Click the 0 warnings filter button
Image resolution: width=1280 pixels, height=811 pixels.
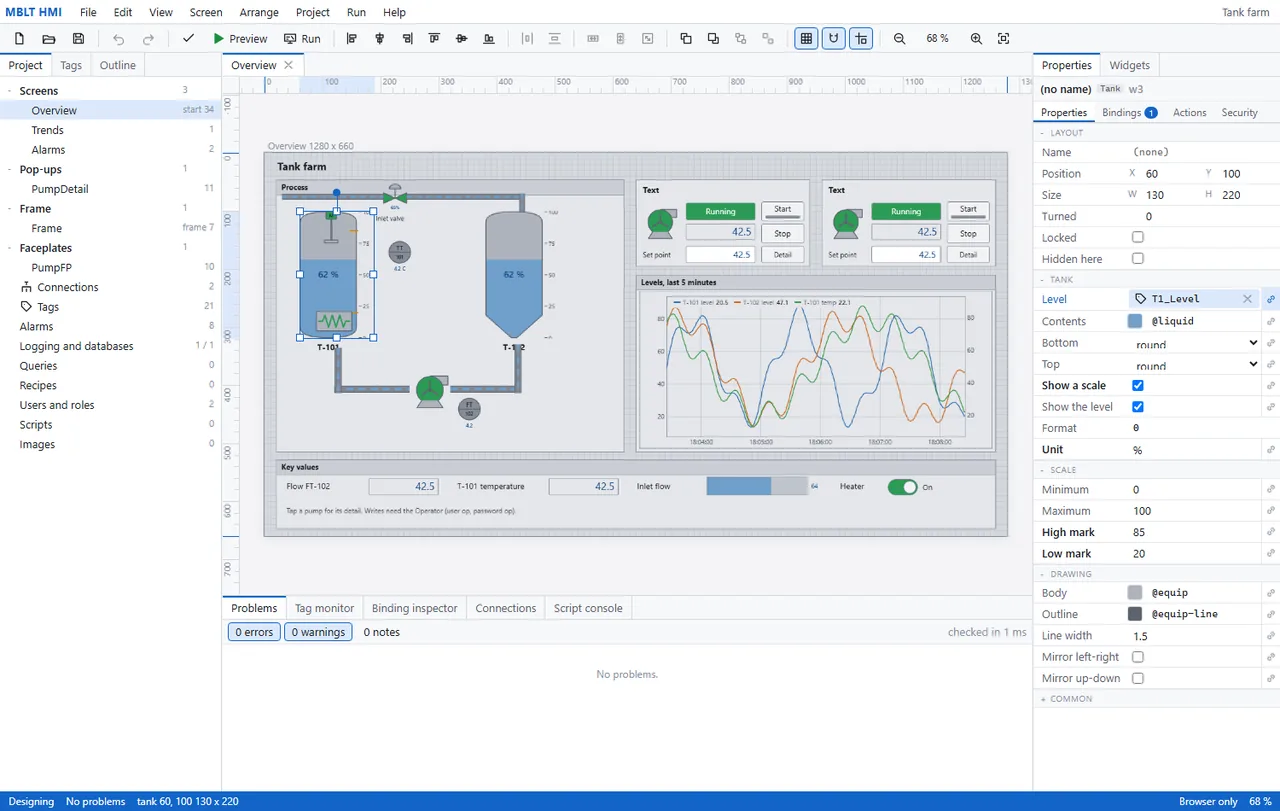coord(319,632)
